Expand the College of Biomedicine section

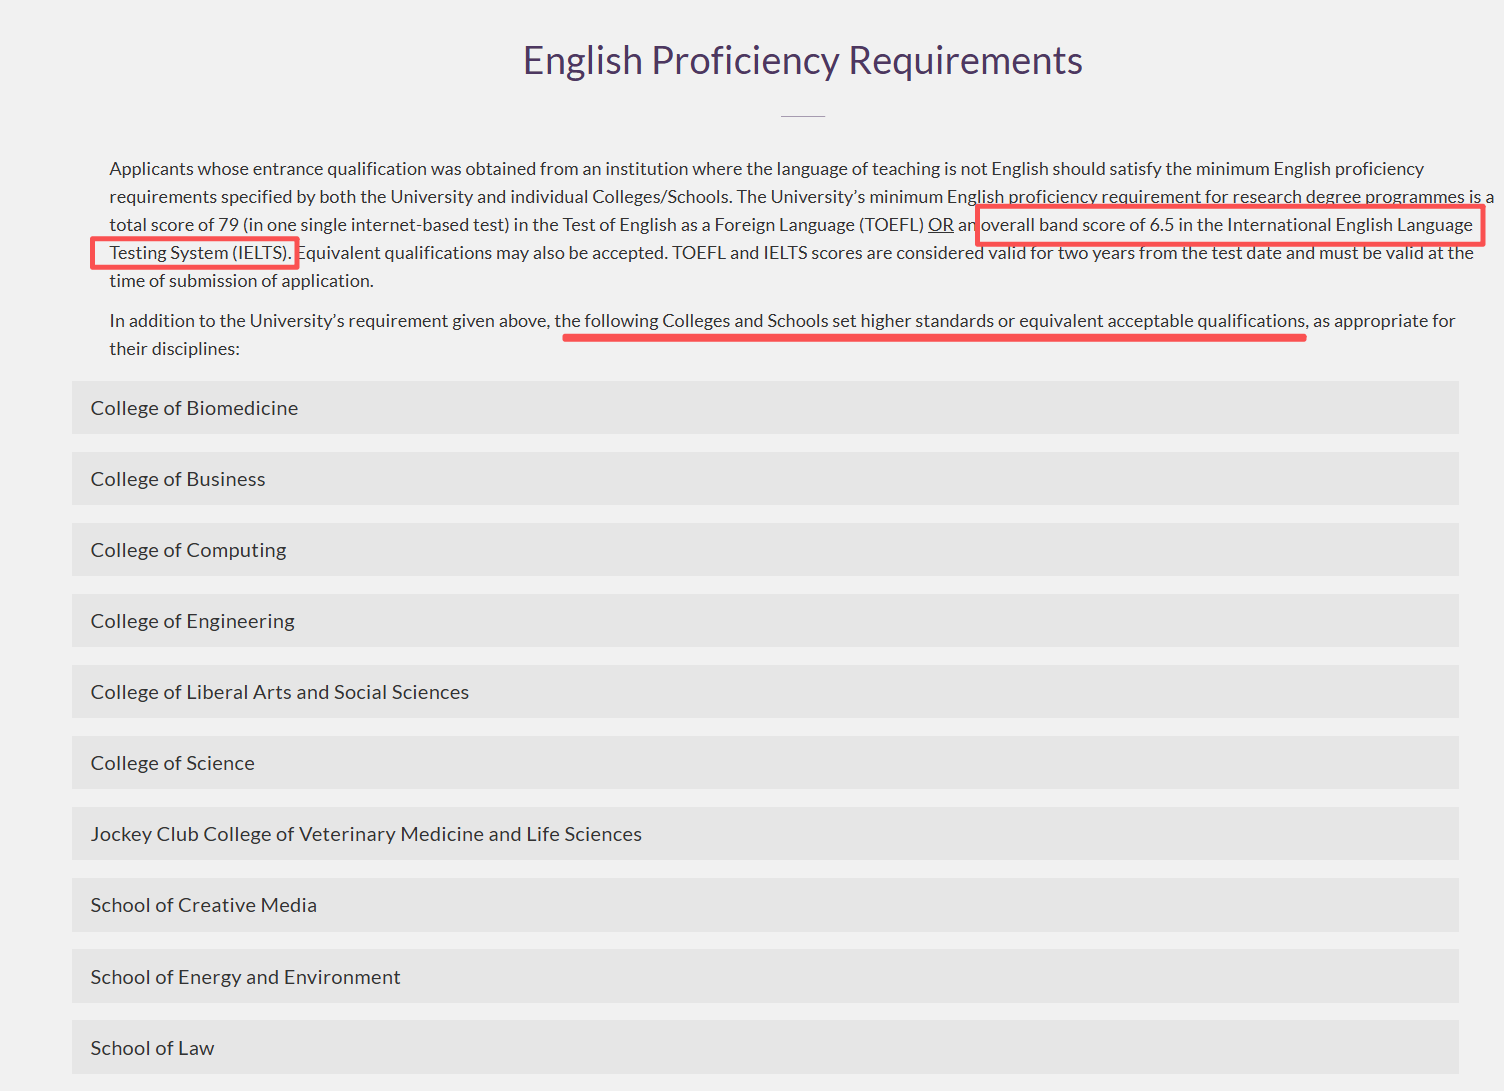pos(765,407)
